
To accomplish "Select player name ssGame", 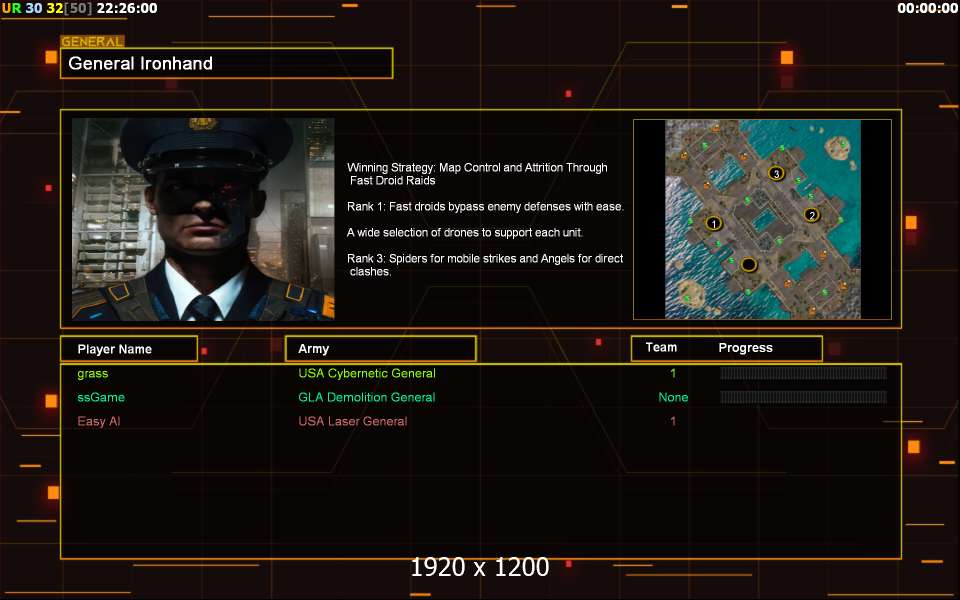I will tap(101, 397).
